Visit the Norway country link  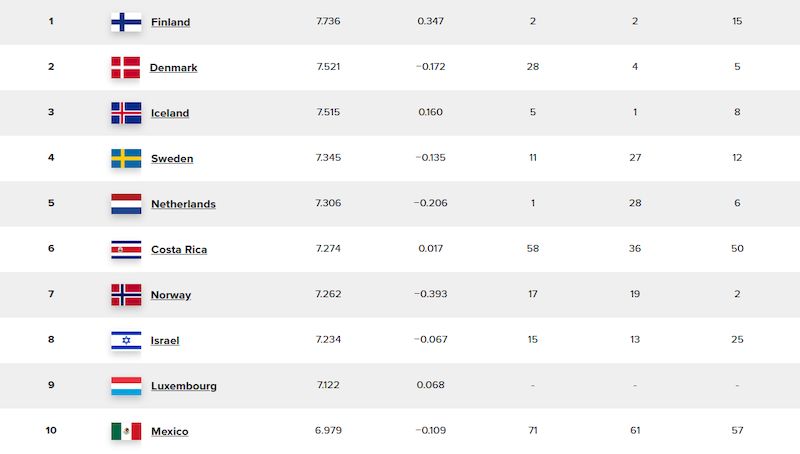[171, 295]
